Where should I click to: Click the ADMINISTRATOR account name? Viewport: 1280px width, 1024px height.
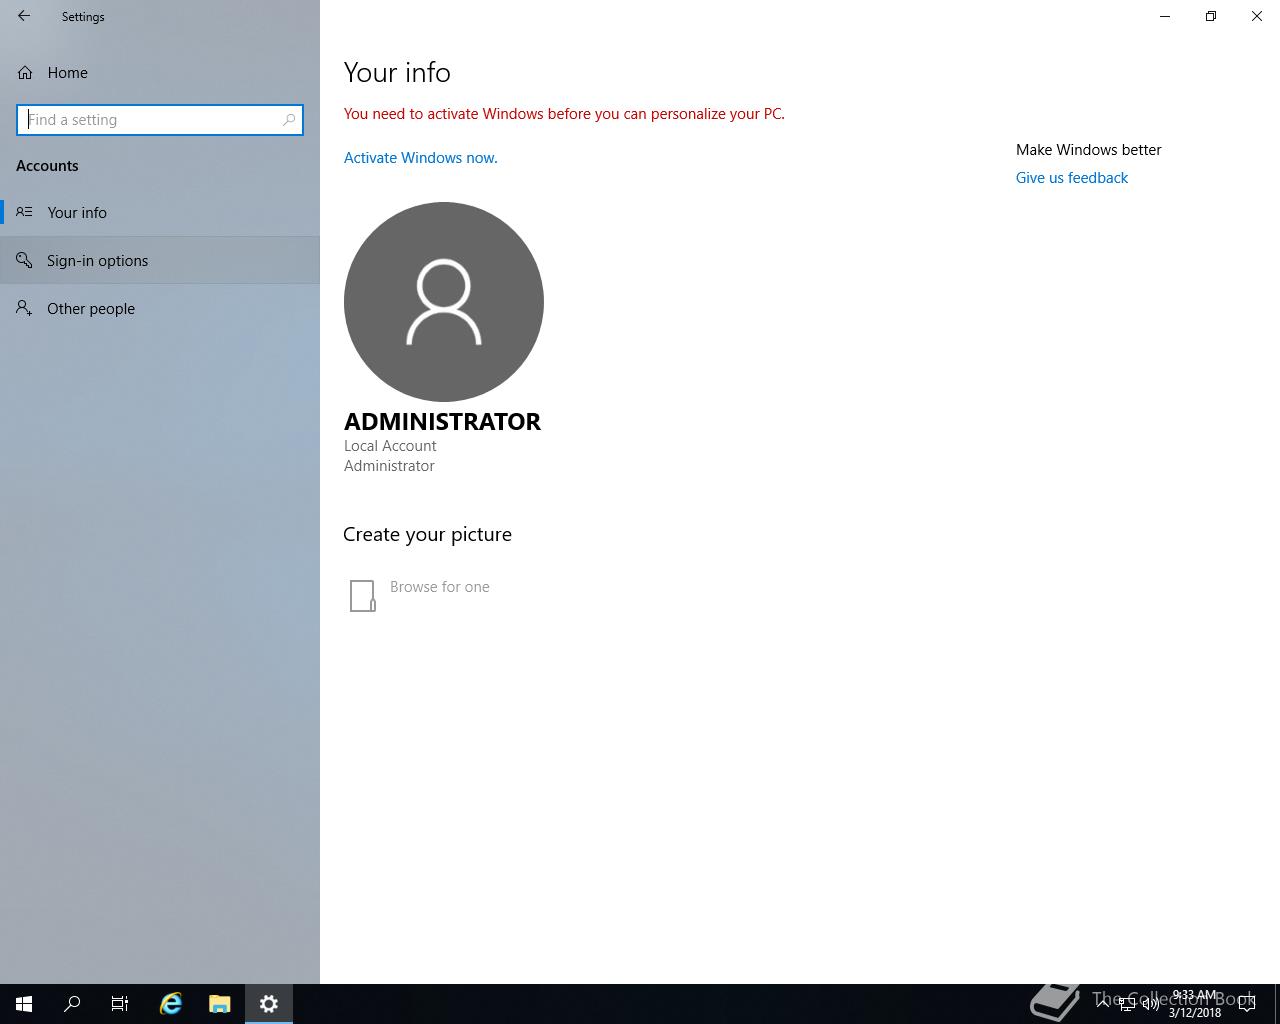442,421
